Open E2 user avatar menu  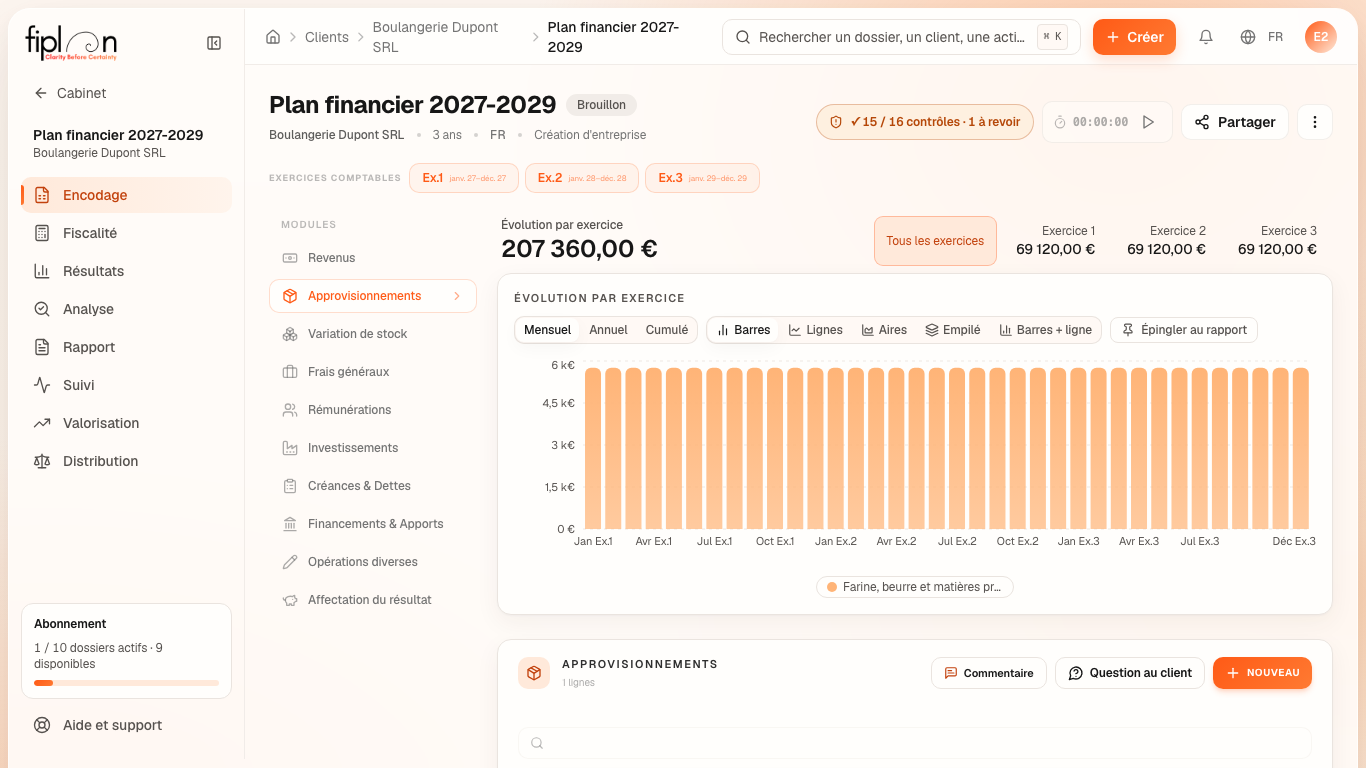pyautogui.click(x=1321, y=37)
